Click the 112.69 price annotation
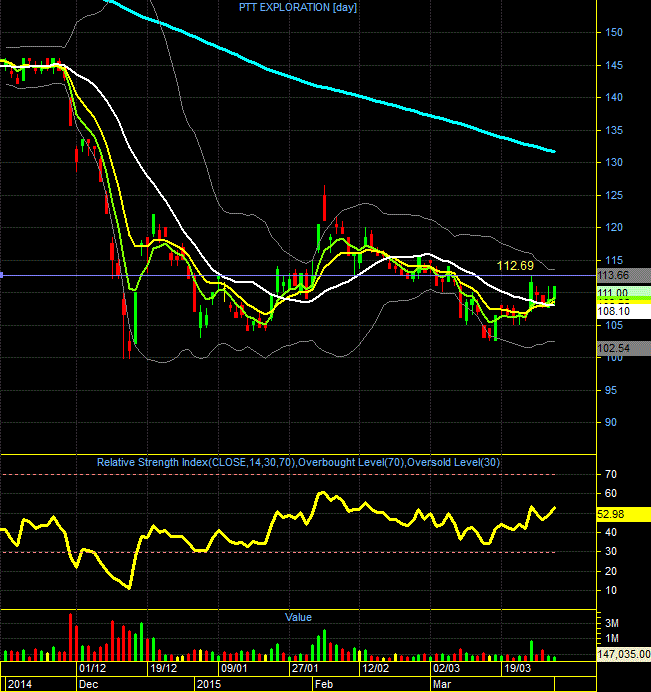Viewport: 651px width, 692px height. tap(515, 266)
